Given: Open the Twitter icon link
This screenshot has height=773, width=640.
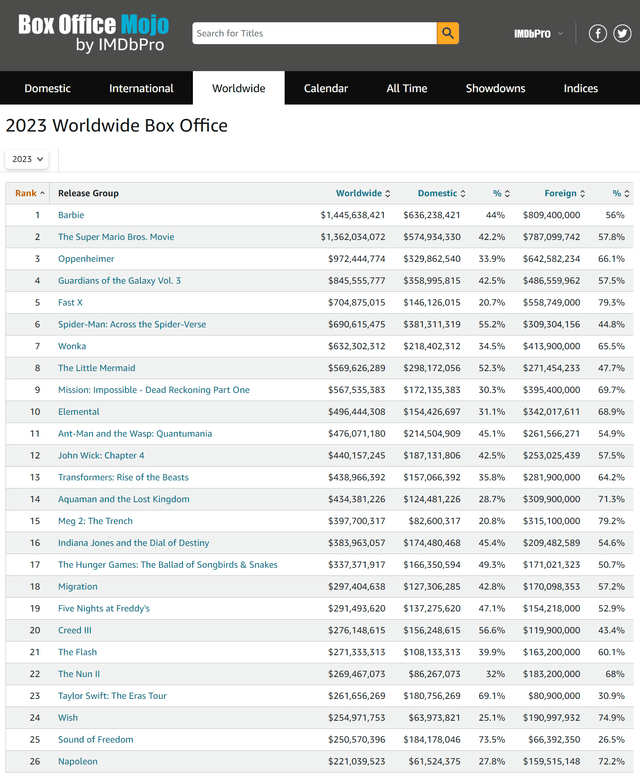Looking at the screenshot, I should pos(622,33).
